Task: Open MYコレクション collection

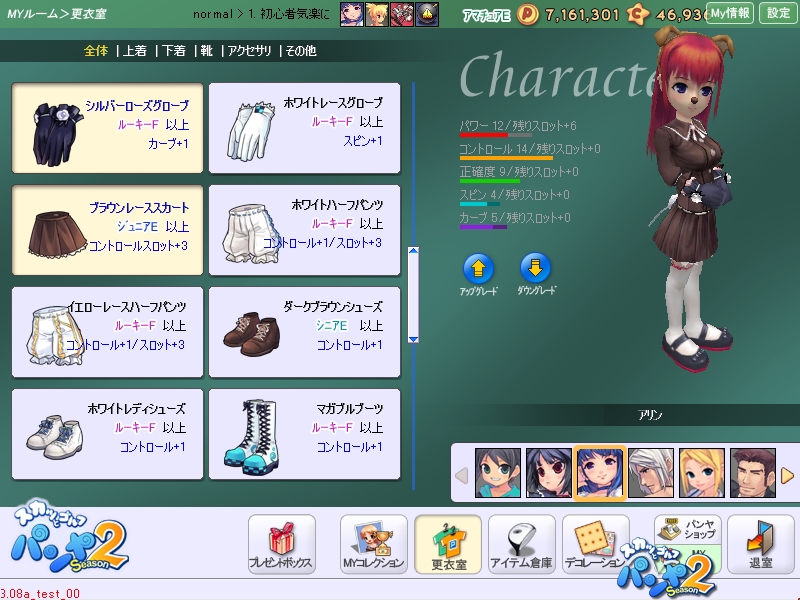Action: 373,544
